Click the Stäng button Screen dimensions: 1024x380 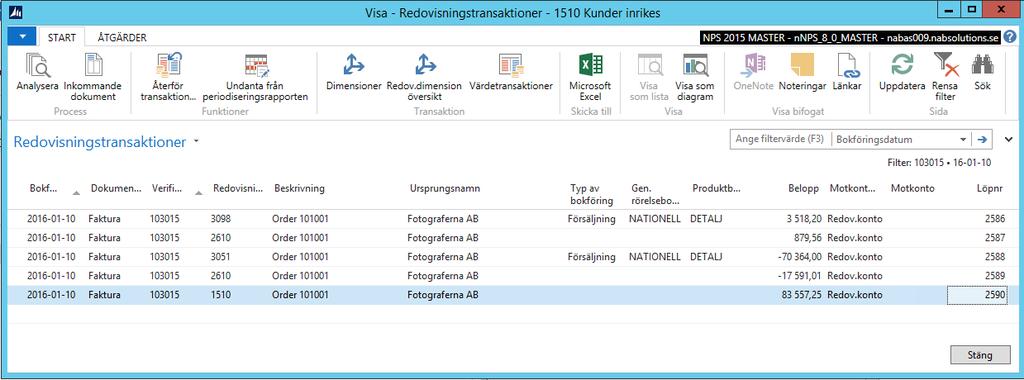pyautogui.click(x=980, y=355)
